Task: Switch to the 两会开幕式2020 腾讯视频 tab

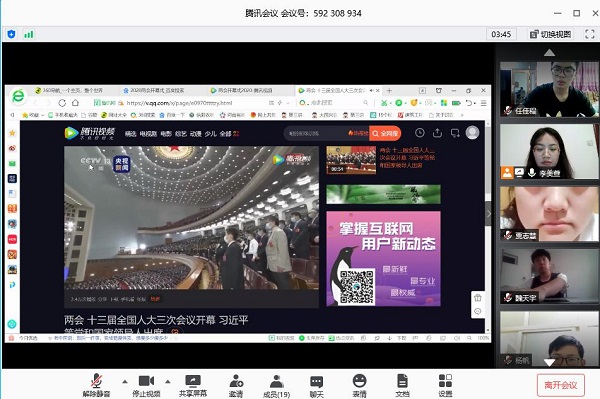Action: click(x=245, y=91)
